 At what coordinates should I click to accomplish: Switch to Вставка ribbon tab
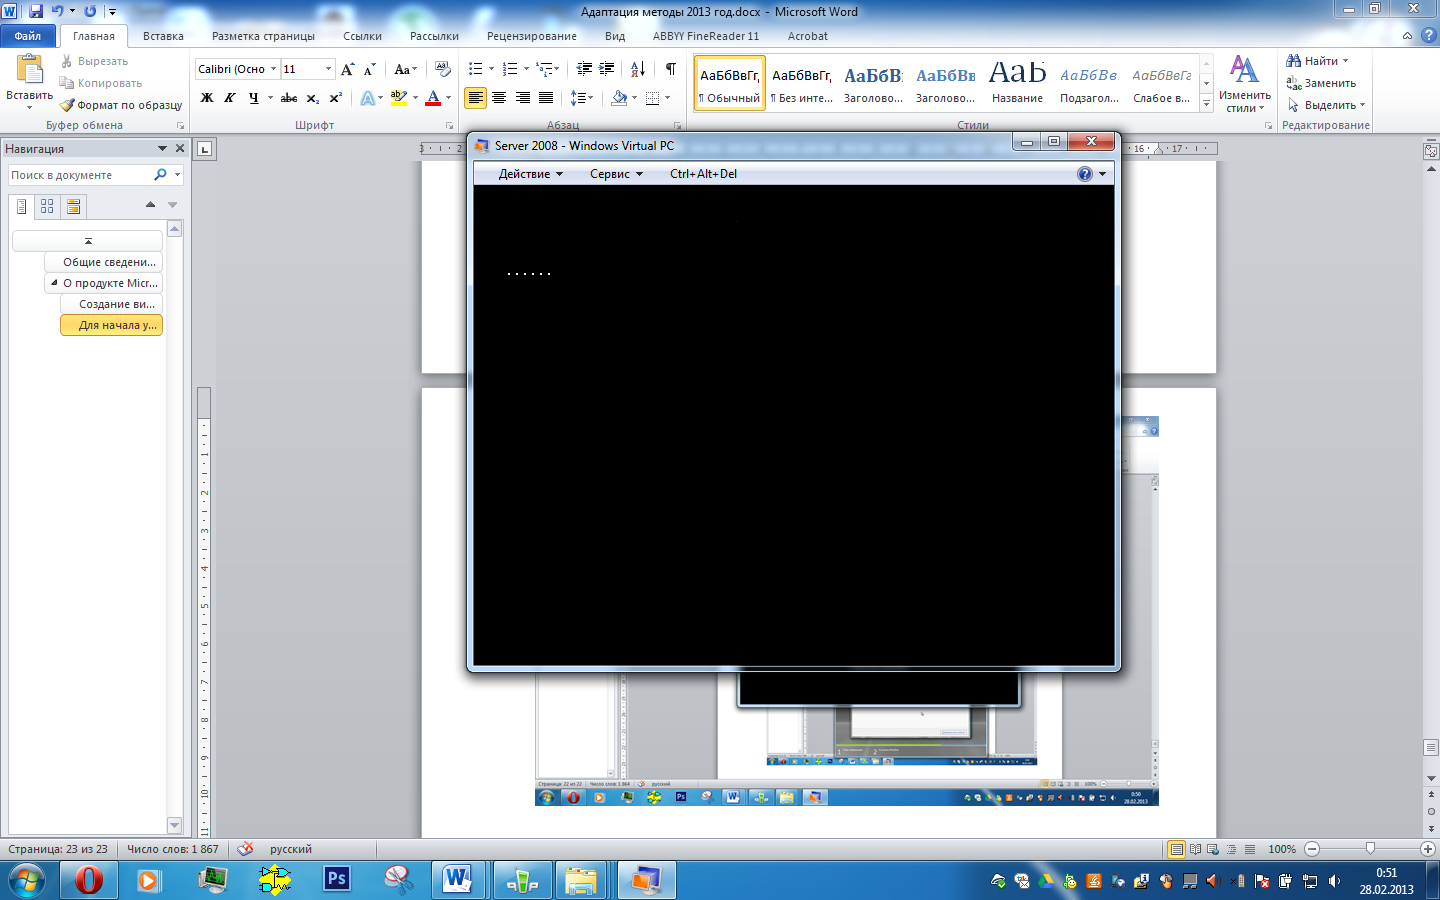click(x=163, y=36)
